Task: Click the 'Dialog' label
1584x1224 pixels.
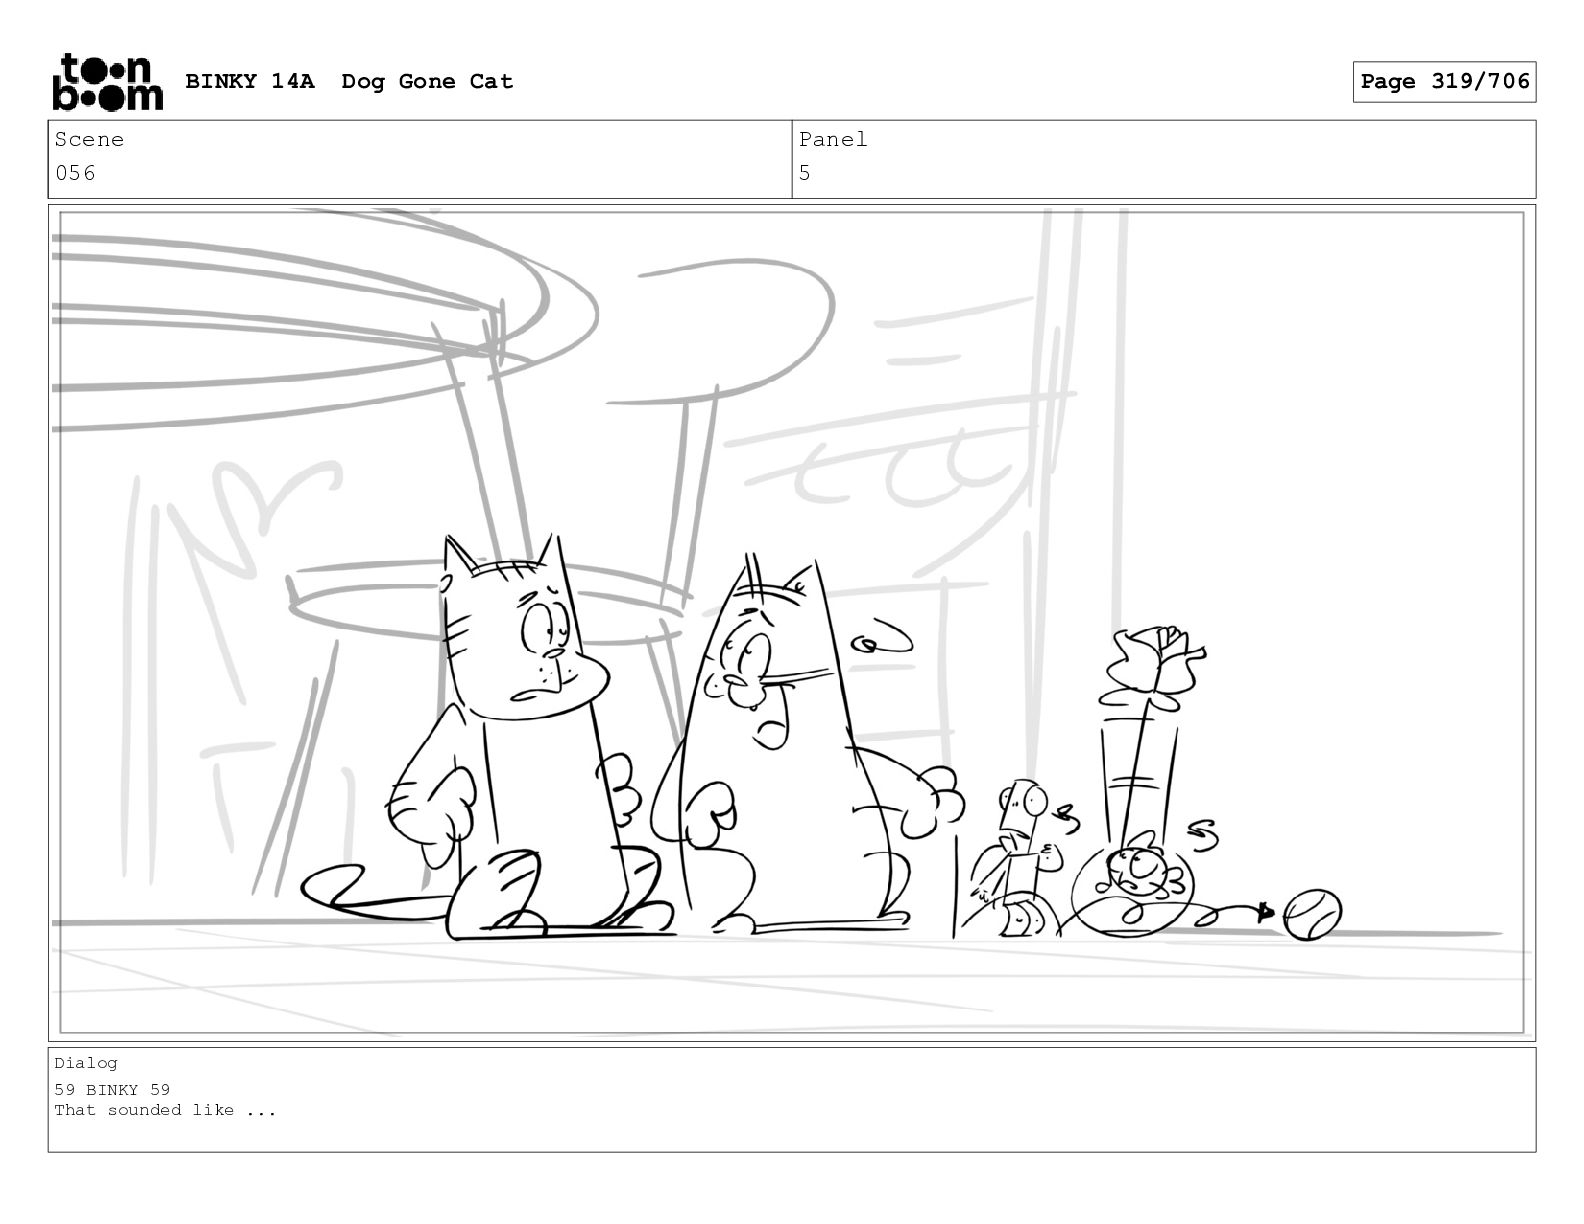Action: click(86, 1063)
